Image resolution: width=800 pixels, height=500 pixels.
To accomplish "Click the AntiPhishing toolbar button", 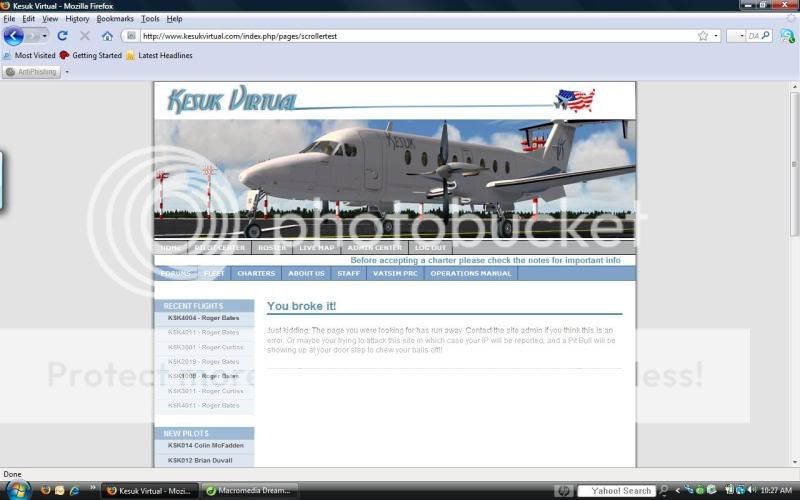I will pyautogui.click(x=32, y=72).
